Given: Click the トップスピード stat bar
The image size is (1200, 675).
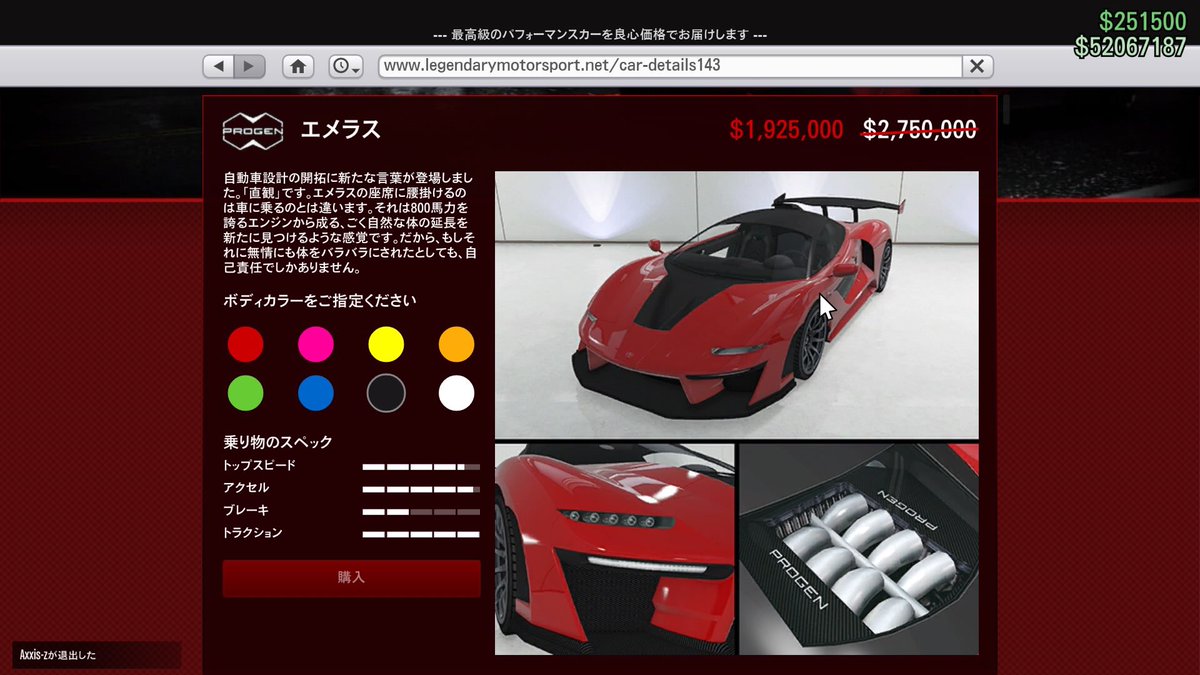Looking at the screenshot, I should click(x=421, y=466).
